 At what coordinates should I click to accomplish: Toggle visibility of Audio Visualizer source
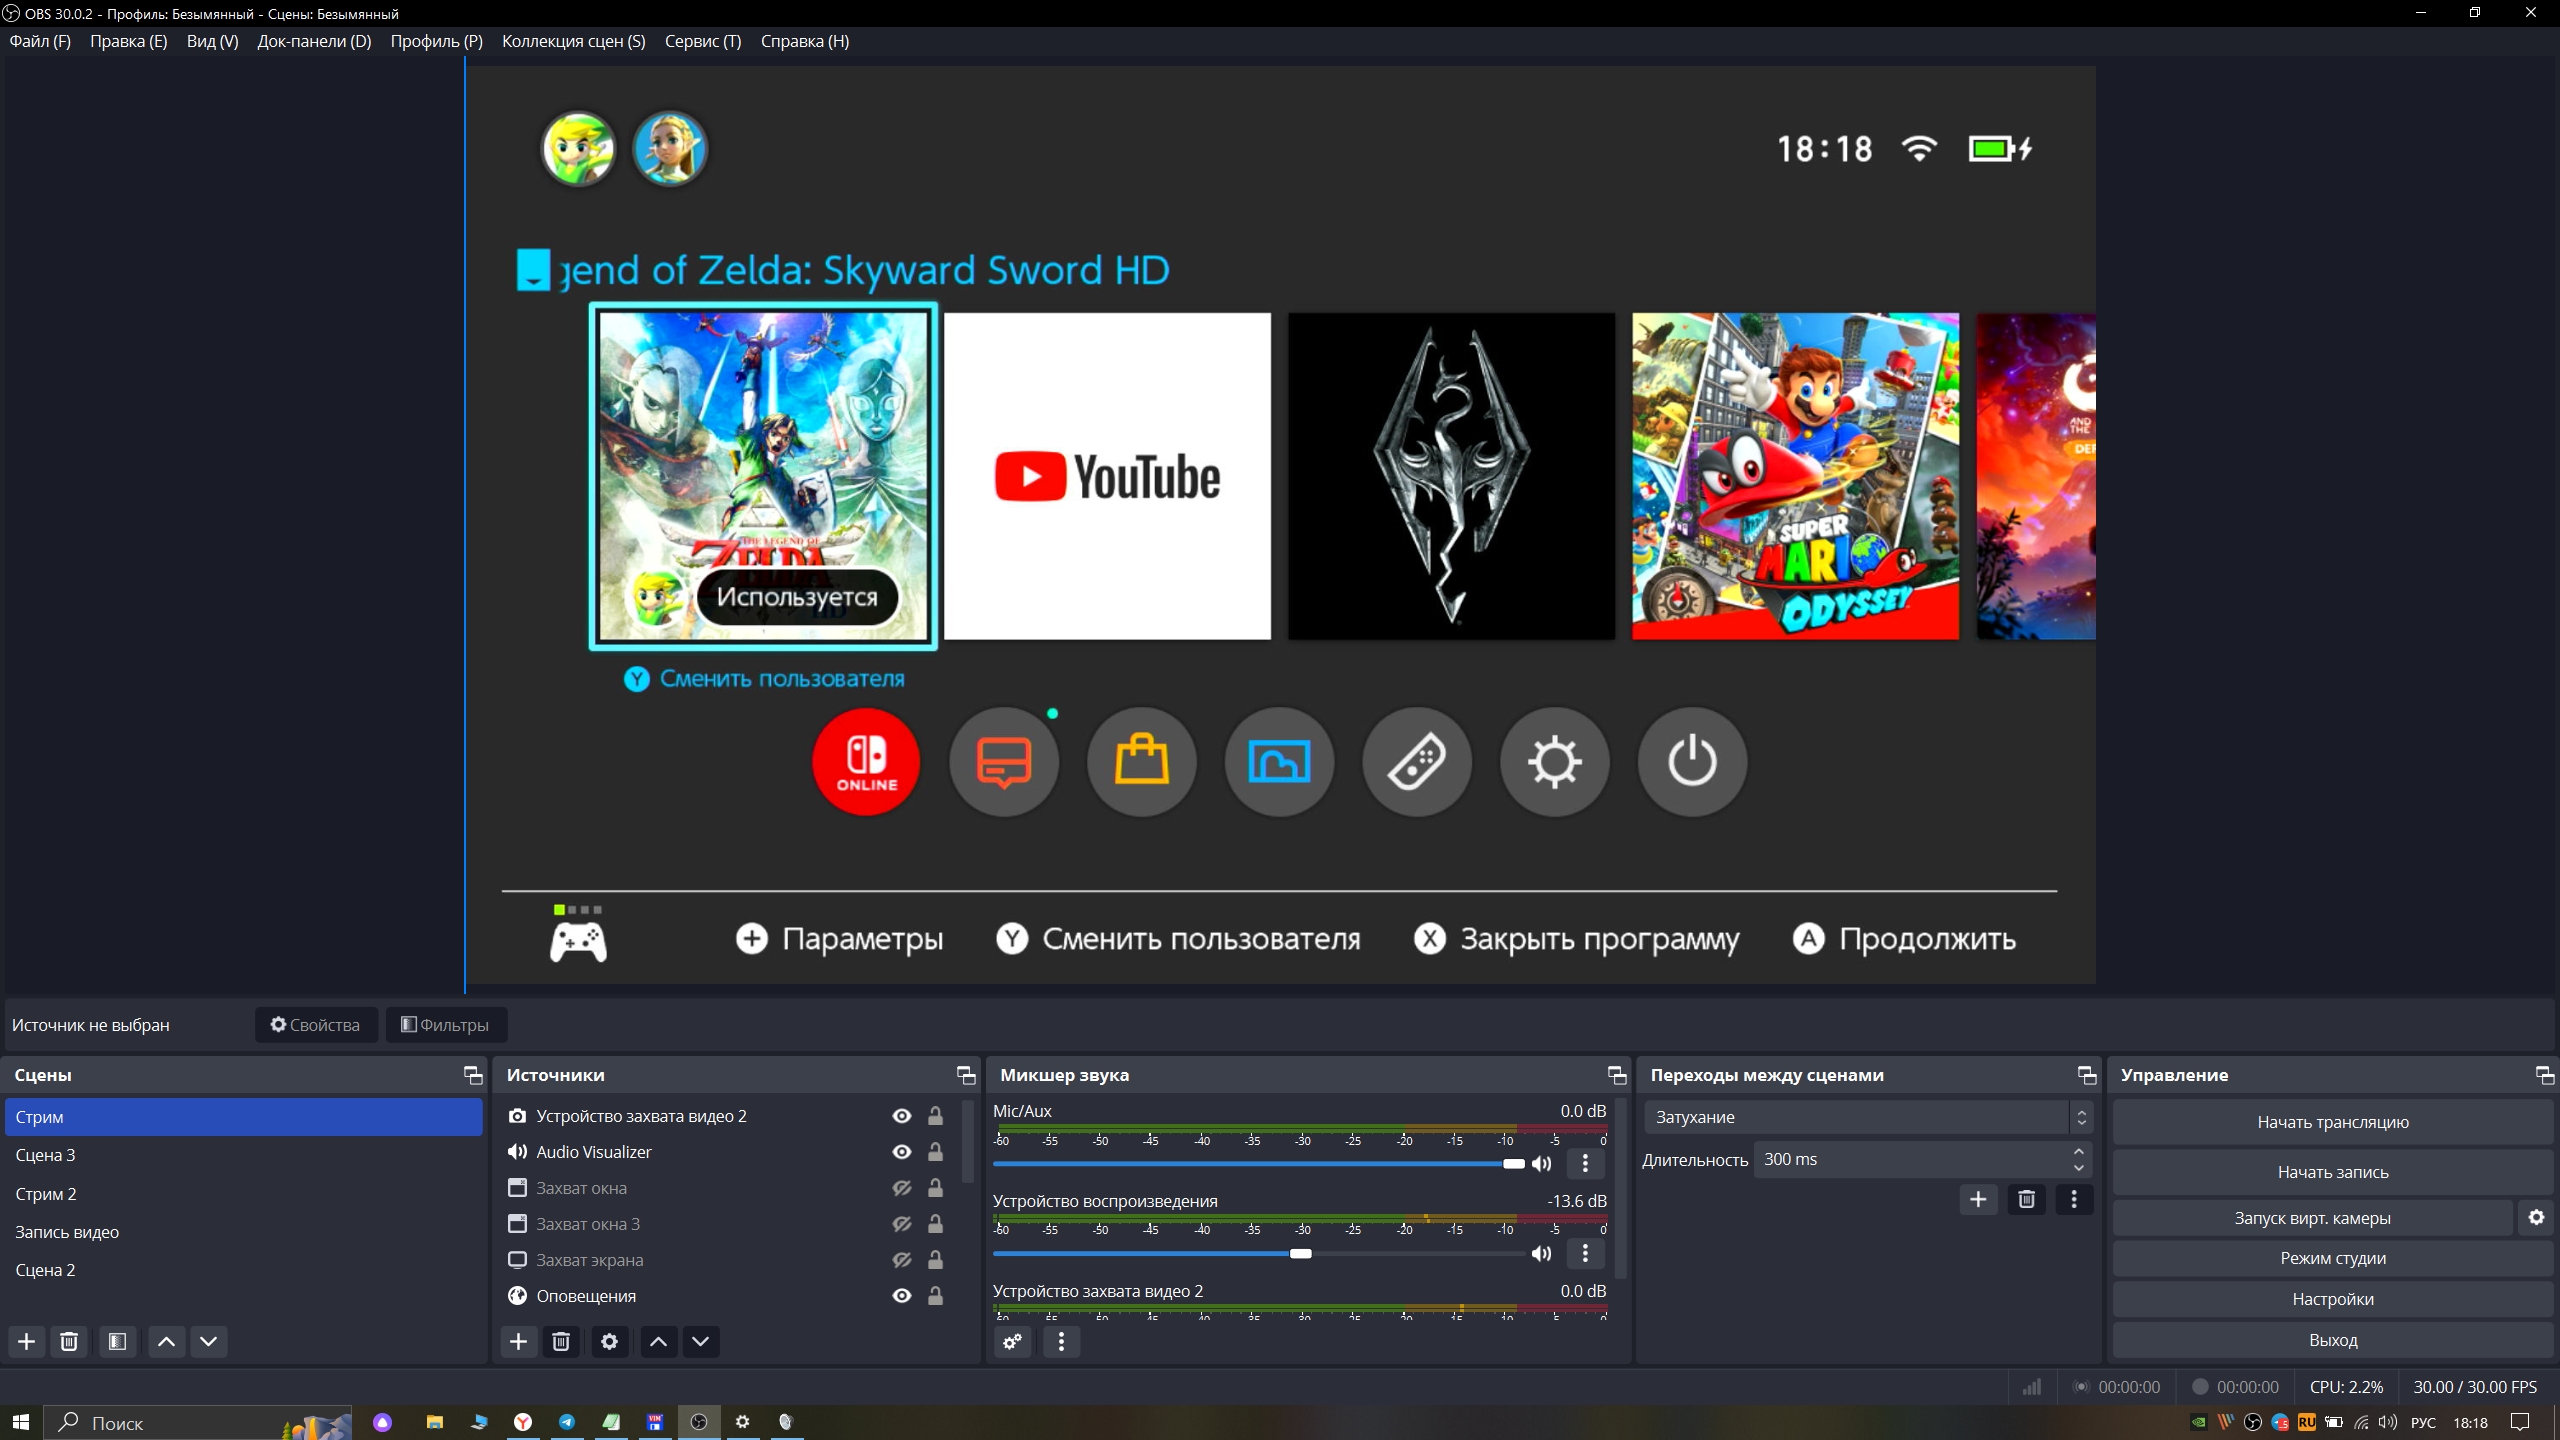(900, 1152)
